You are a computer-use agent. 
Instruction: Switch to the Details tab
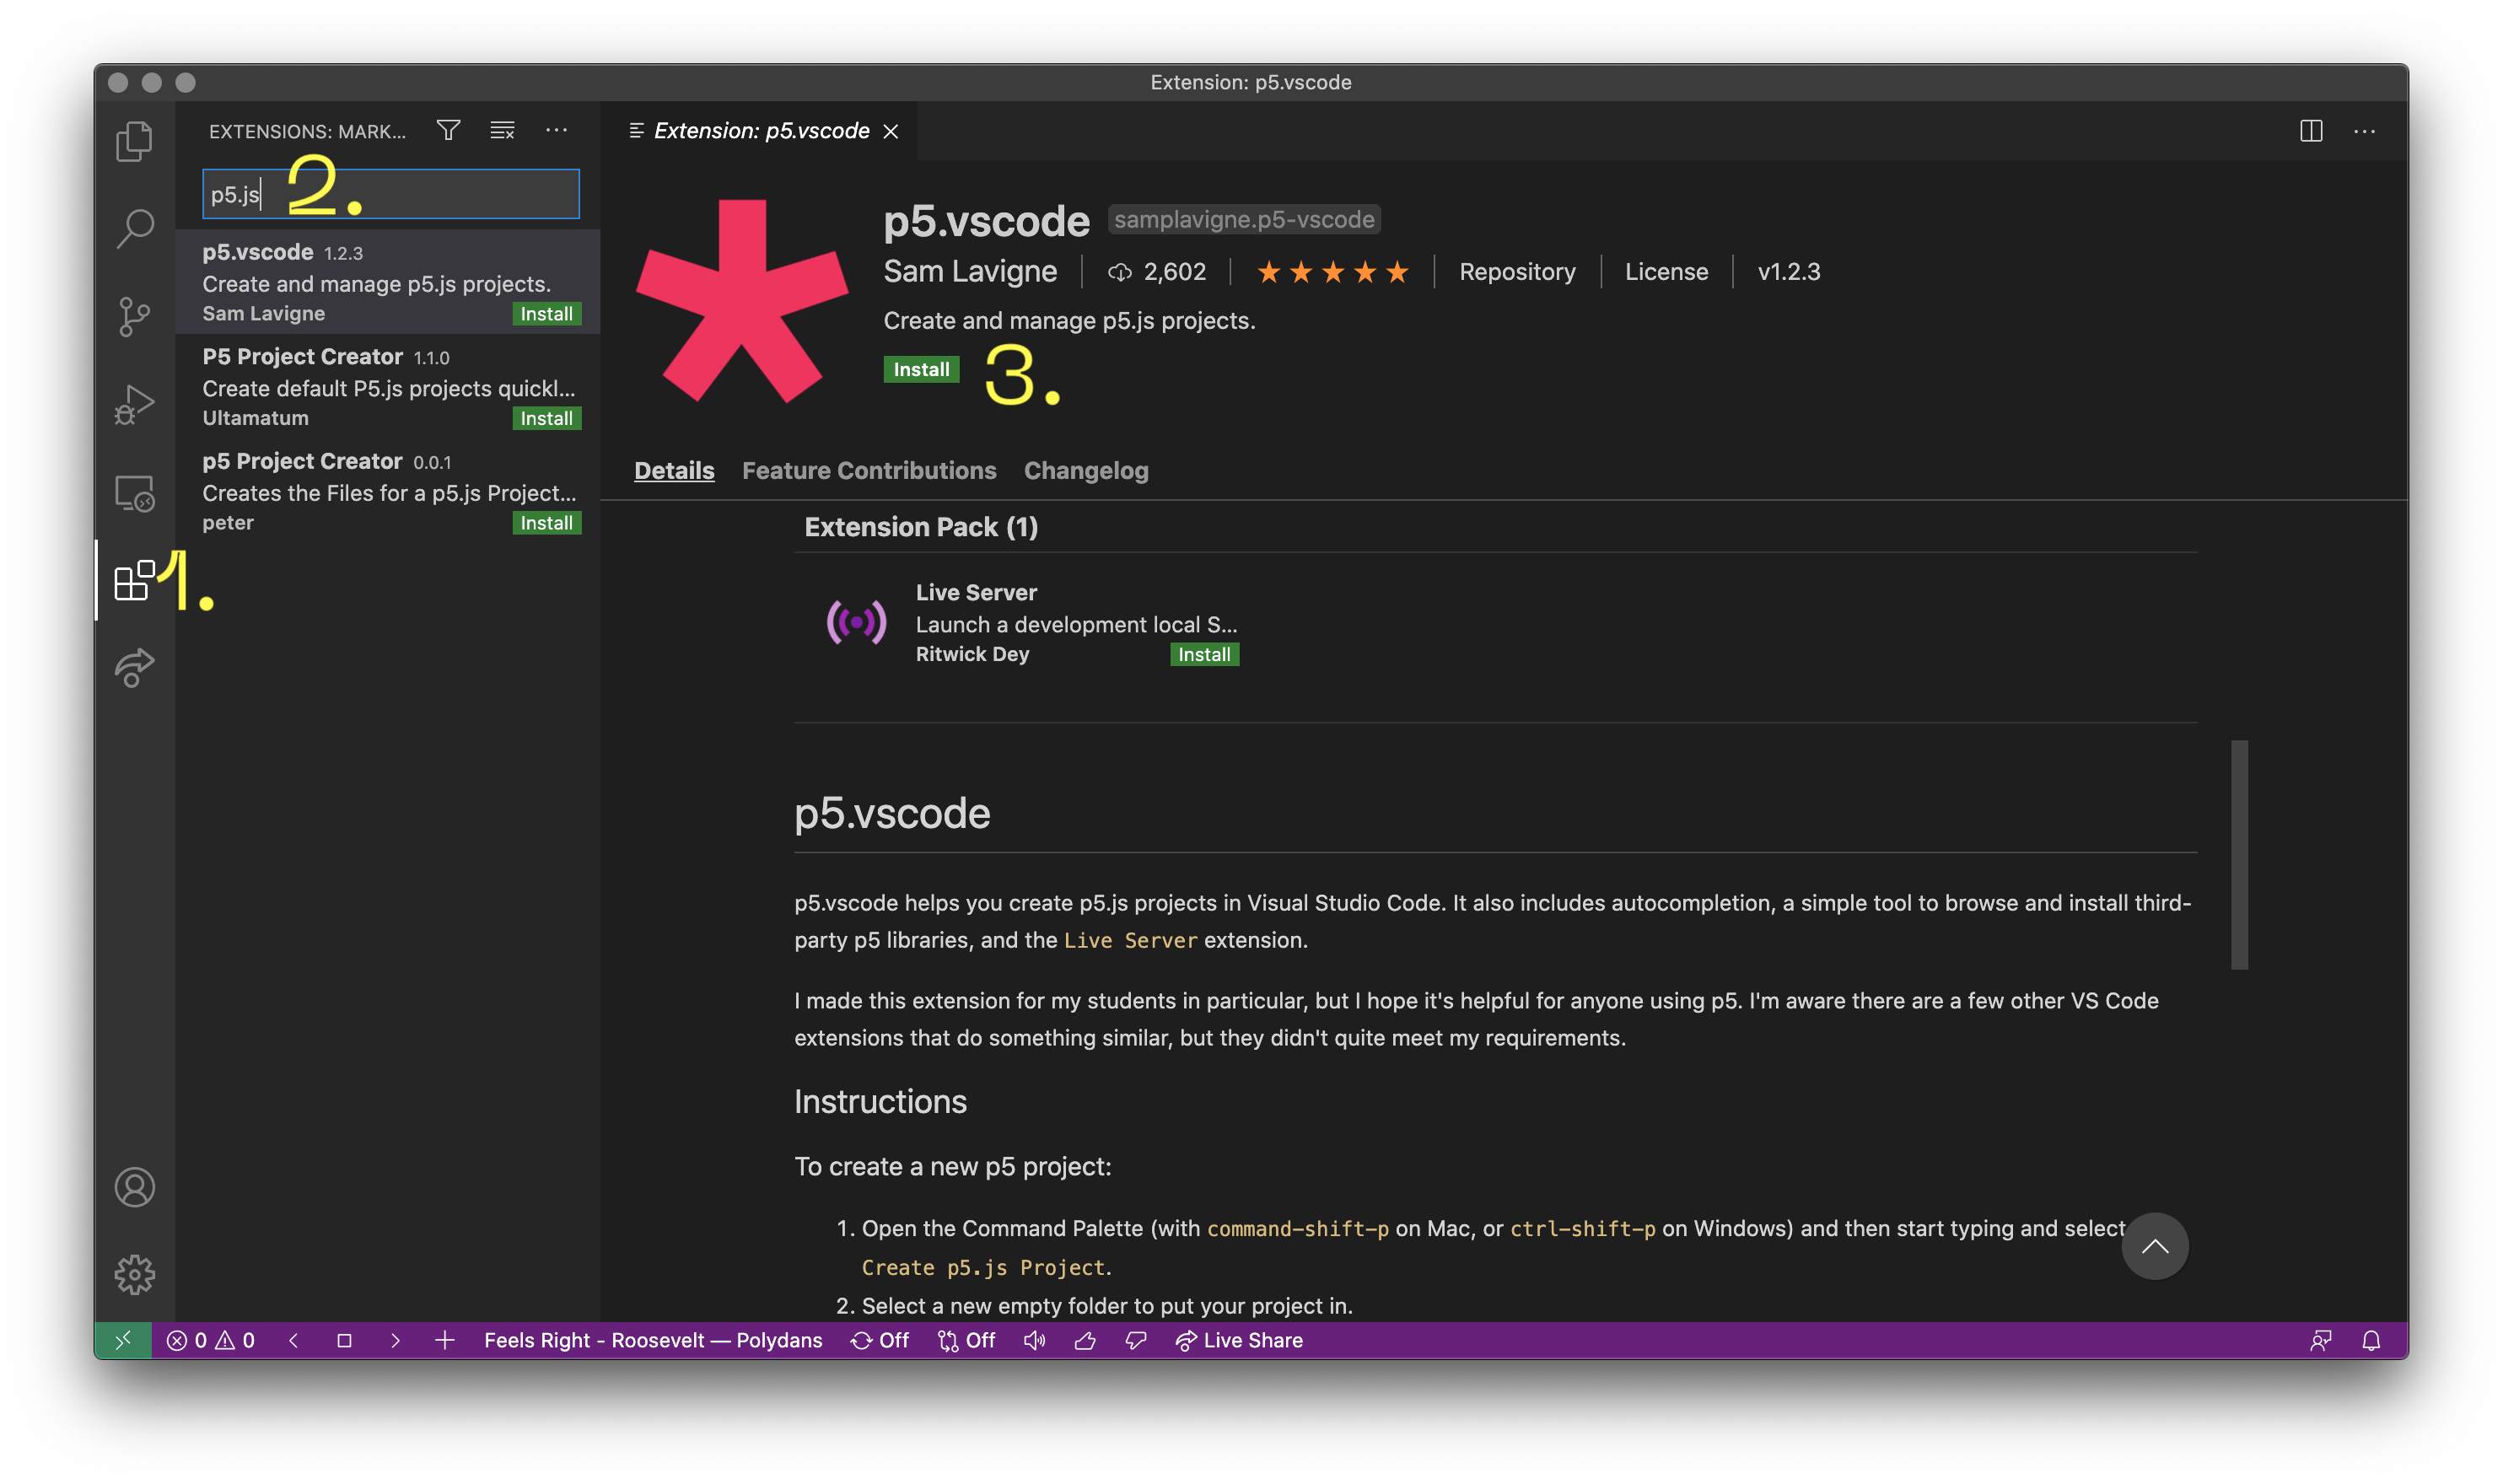coord(674,470)
